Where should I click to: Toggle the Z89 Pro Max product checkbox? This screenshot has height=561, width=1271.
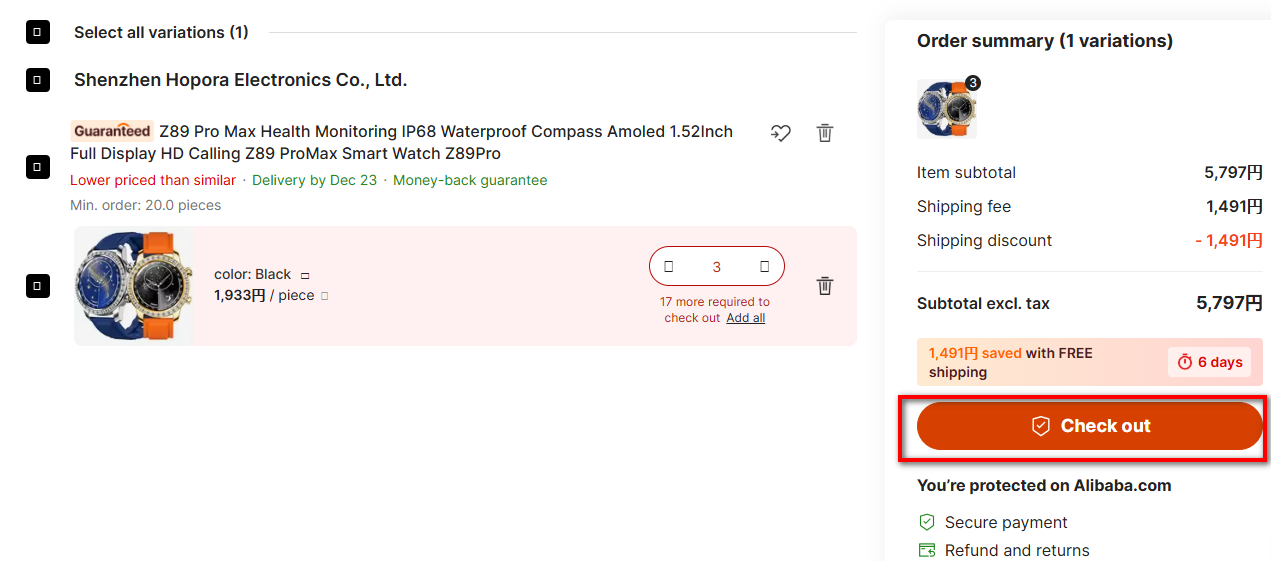(37, 166)
